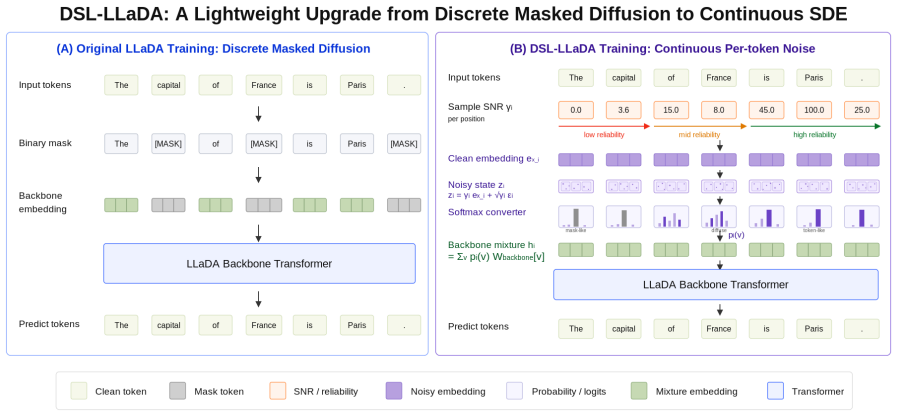Viewport: 898px width, 416px height.
Task: Click the SNR value box showing 100.0
Action: 814,109
